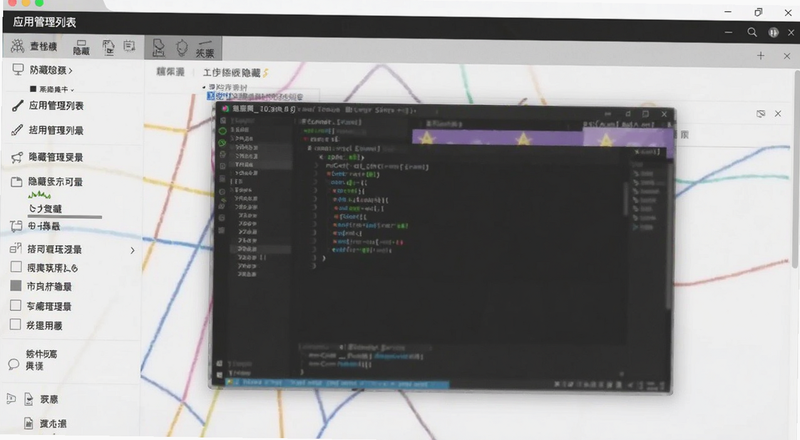The height and width of the screenshot is (440, 800).
Task: Open the lowest file icon entry in sidebar
Action: pyautogui.click(x=46, y=423)
